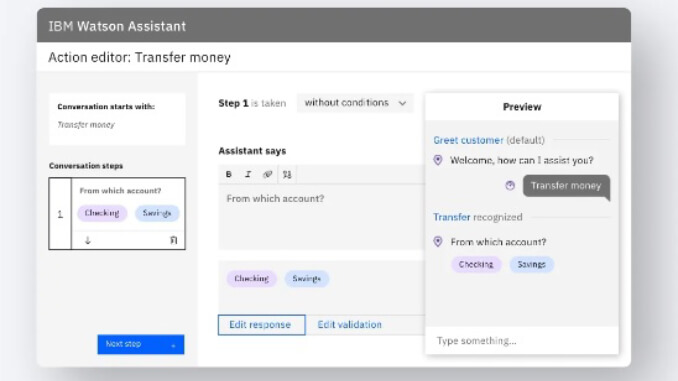The width and height of the screenshot is (678, 381).
Task: Switch to the Edit validation tab
Action: [349, 325]
